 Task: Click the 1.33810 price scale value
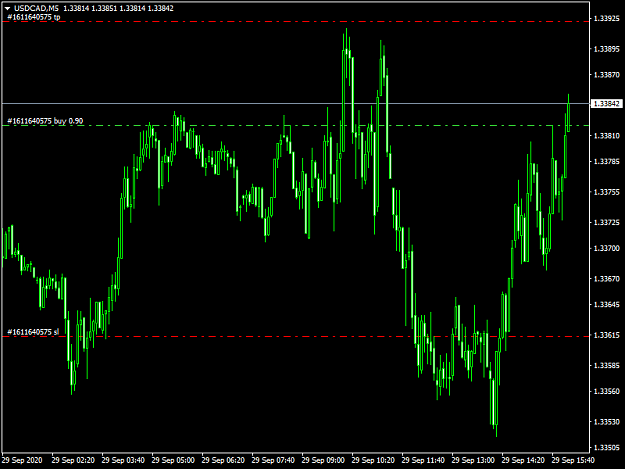point(607,136)
